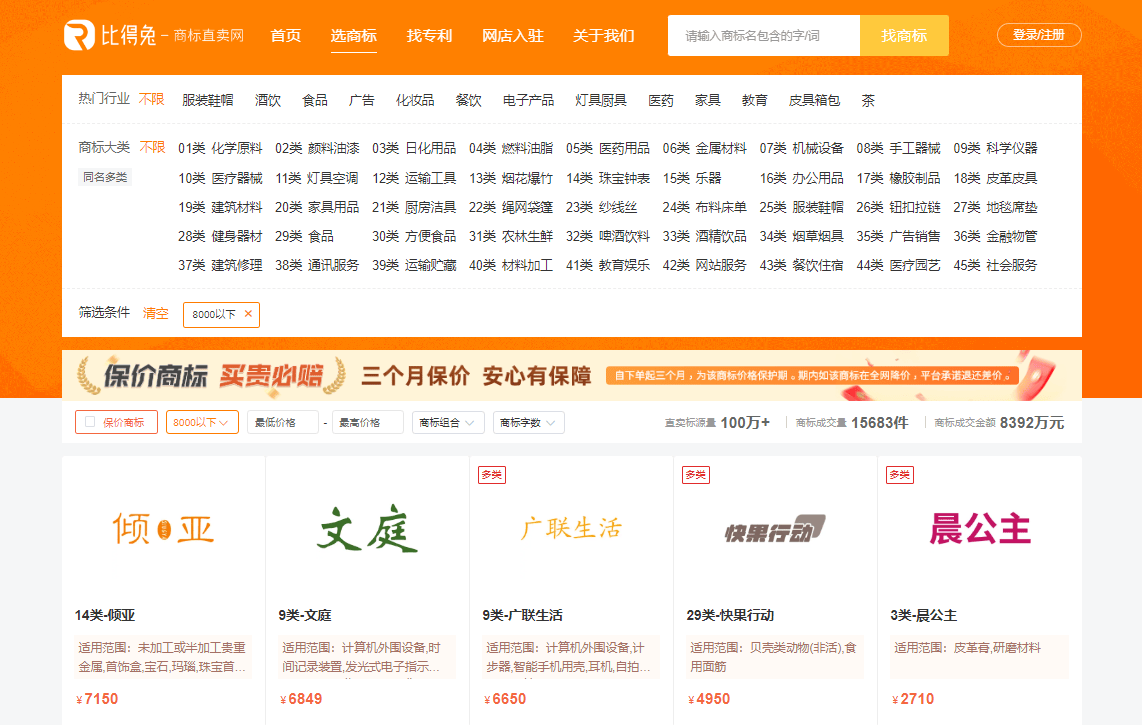The image size is (1142, 725).
Task: Select 不限 under 热门行业
Action: click(x=151, y=99)
